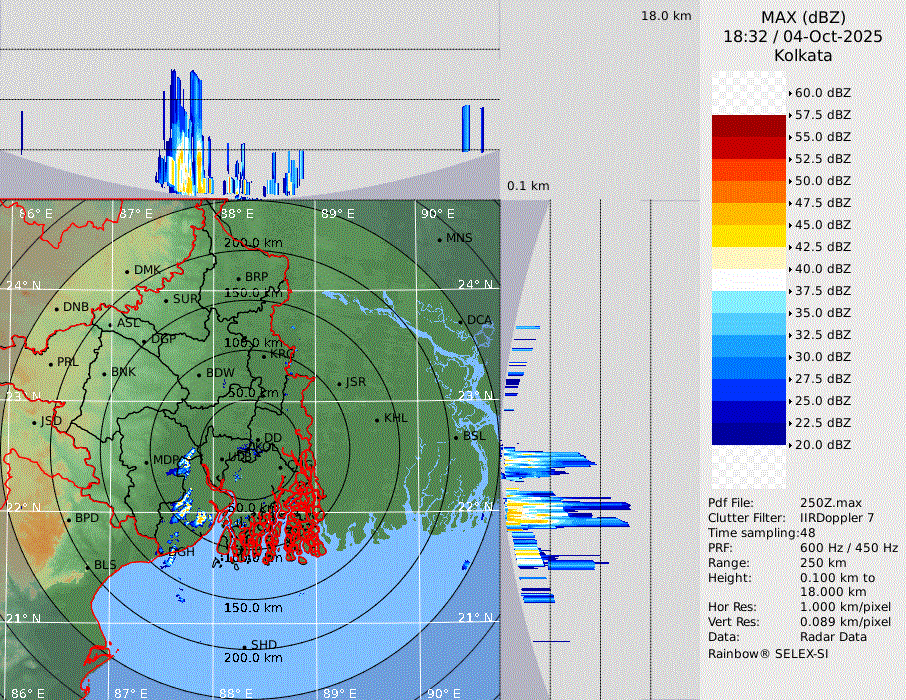Click the BLS station marker
Screen dimensions: 906x700
pos(87,566)
